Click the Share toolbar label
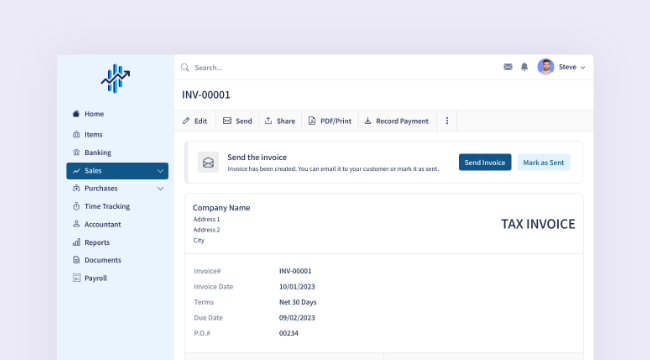650x360 pixels. pos(286,121)
